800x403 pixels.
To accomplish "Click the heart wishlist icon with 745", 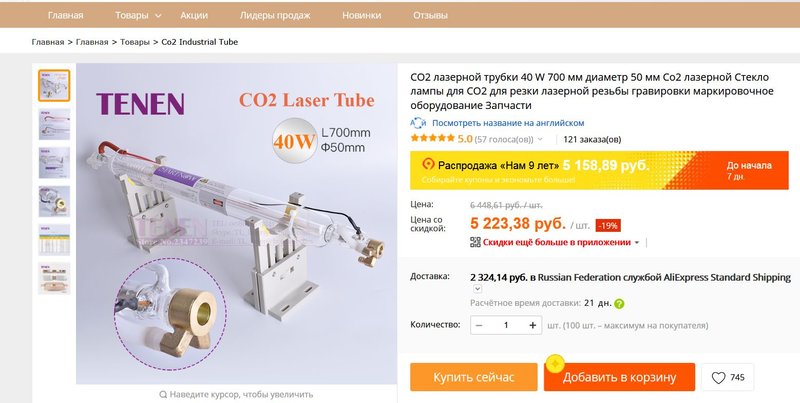I will point(718,378).
